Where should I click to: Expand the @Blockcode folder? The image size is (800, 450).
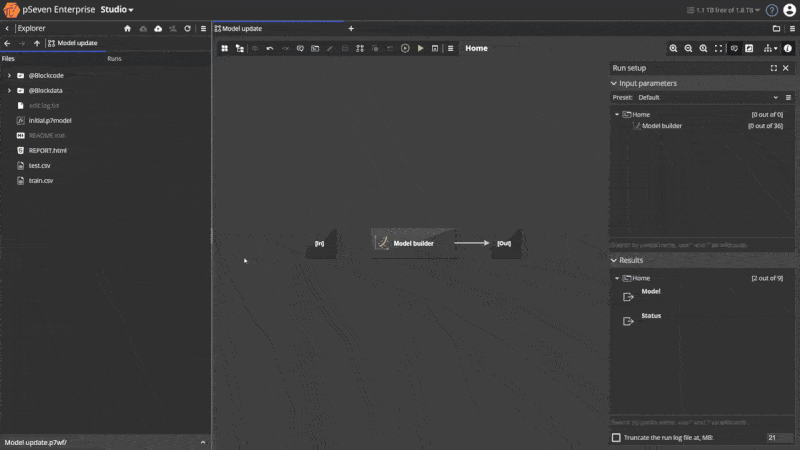tap(9, 76)
